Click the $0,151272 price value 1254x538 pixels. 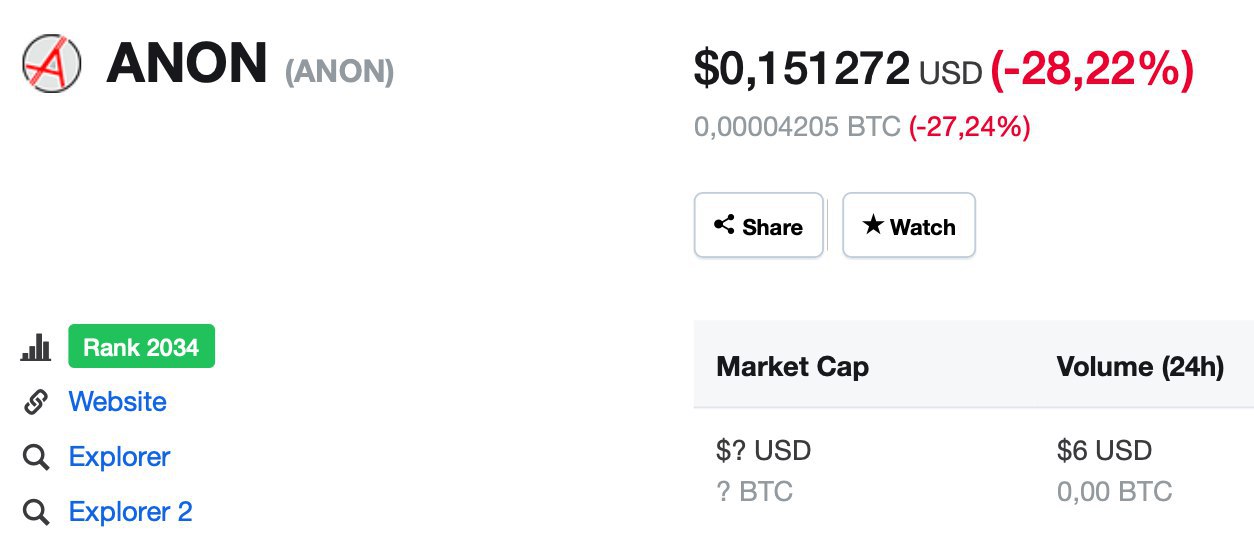point(801,68)
